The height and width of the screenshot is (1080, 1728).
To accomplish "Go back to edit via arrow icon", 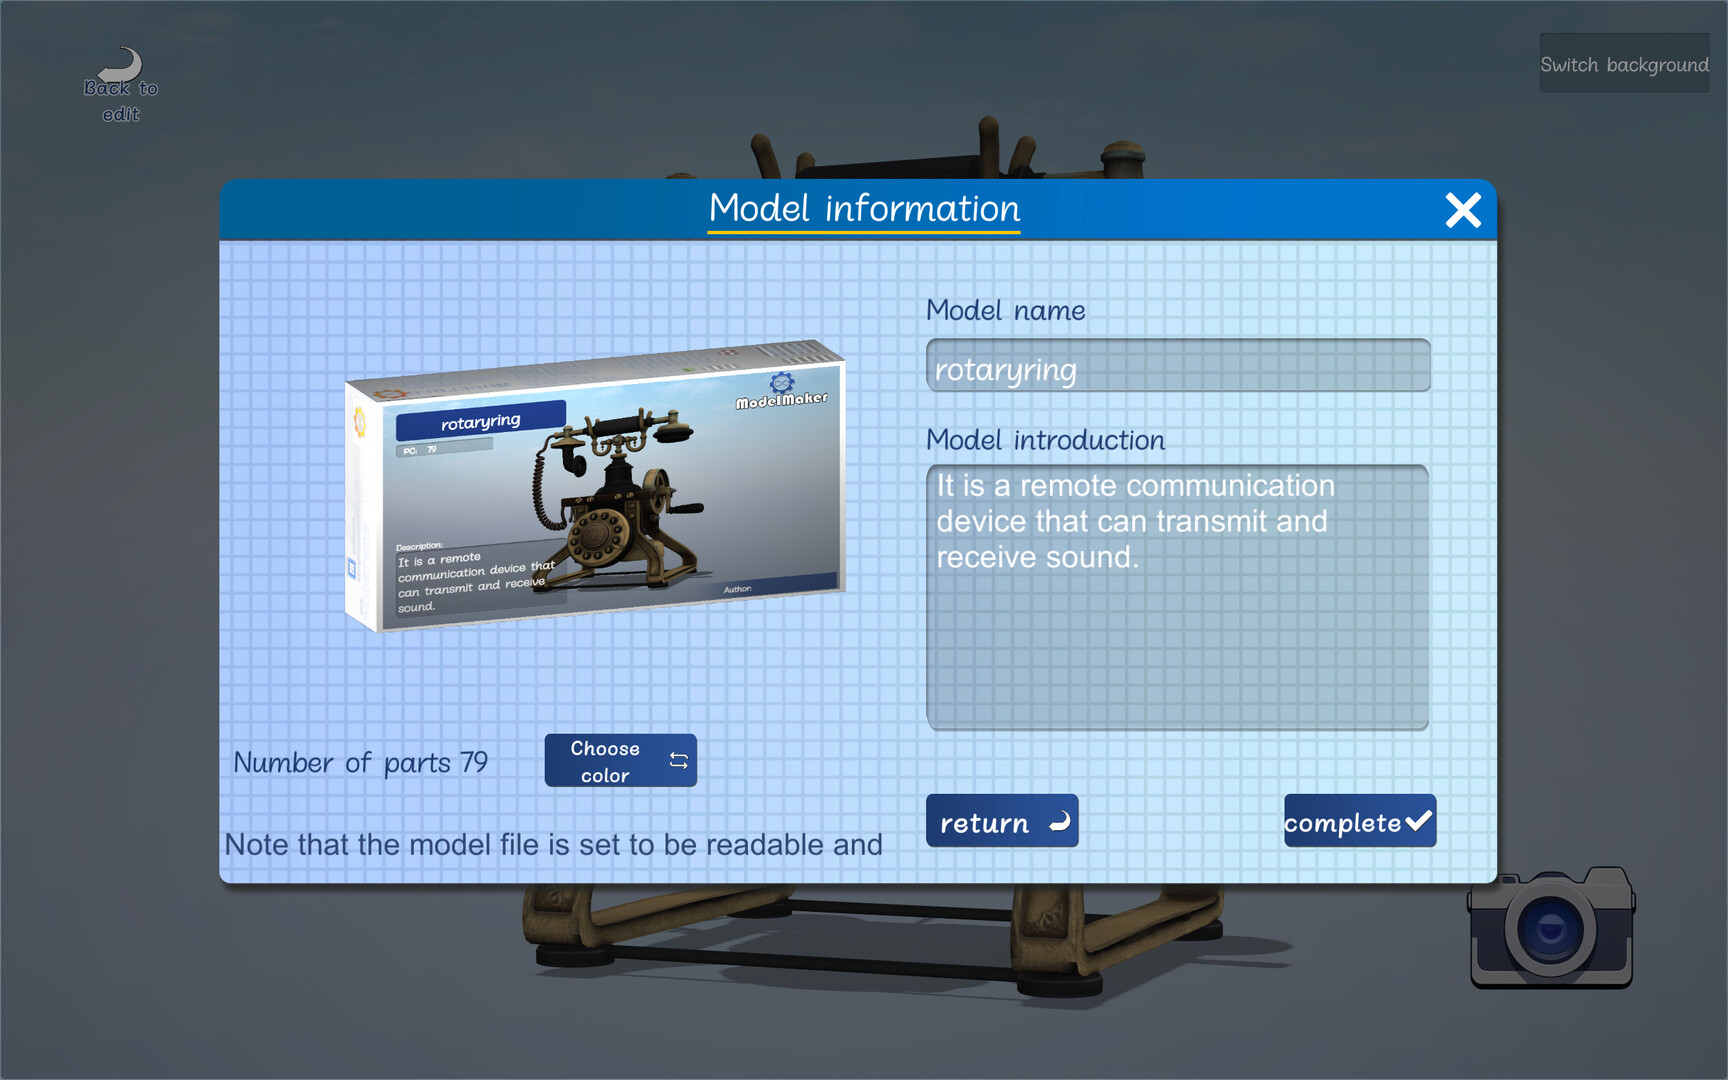I will tap(121, 86).
